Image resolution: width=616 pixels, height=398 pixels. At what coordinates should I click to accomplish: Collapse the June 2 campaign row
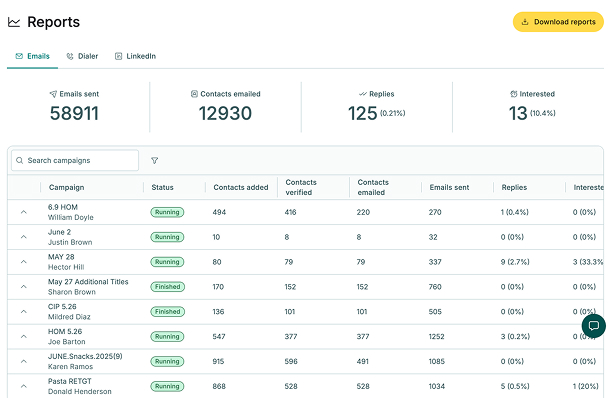(24, 237)
